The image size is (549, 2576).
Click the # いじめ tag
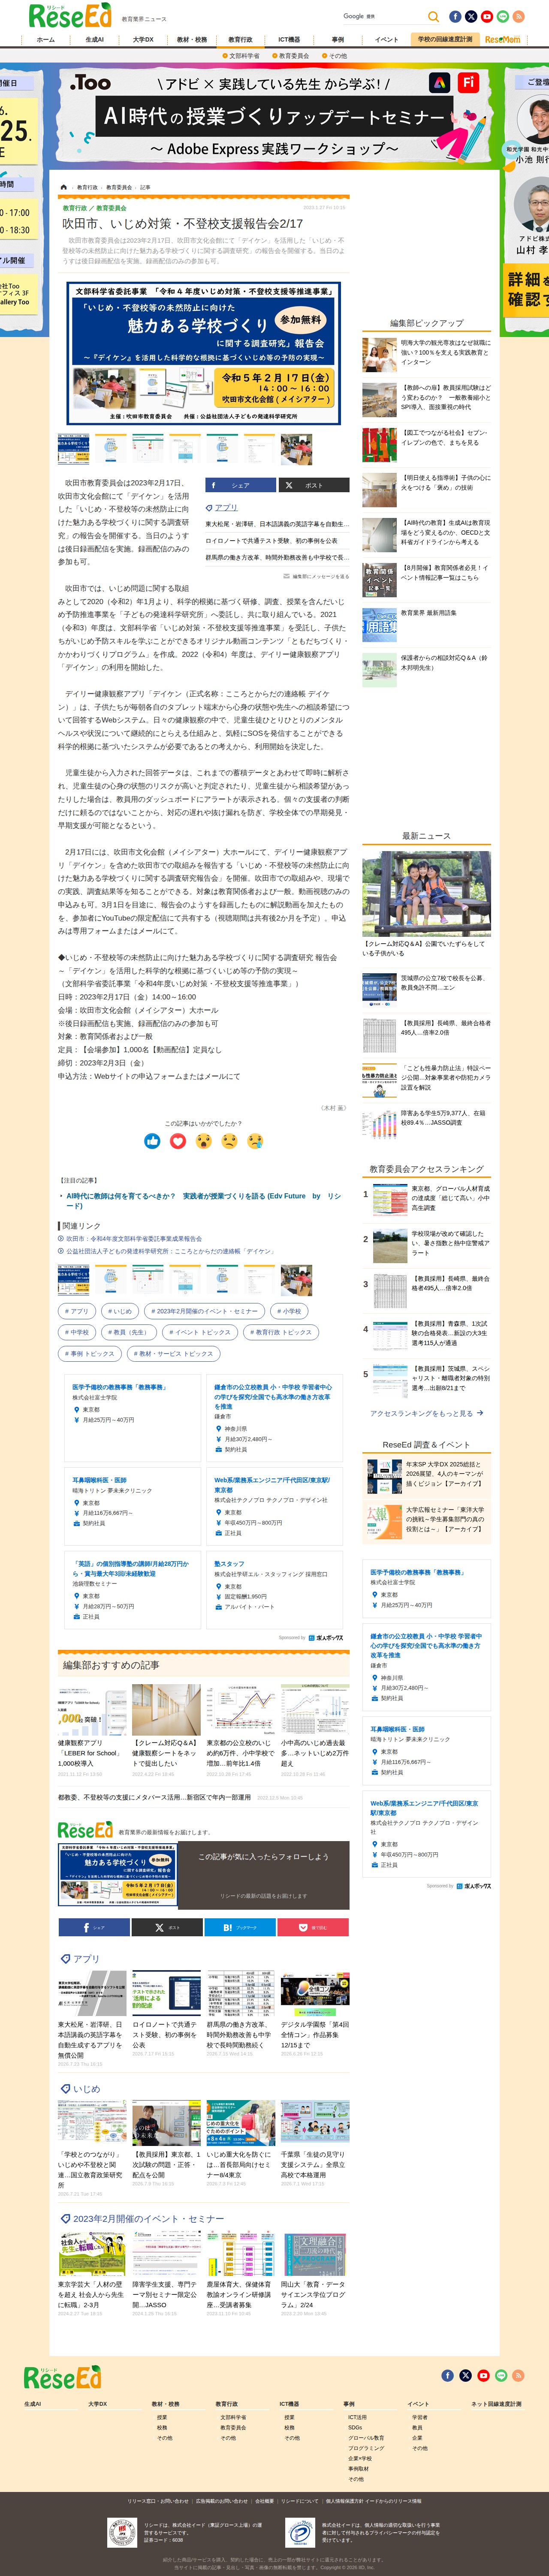point(120,1311)
